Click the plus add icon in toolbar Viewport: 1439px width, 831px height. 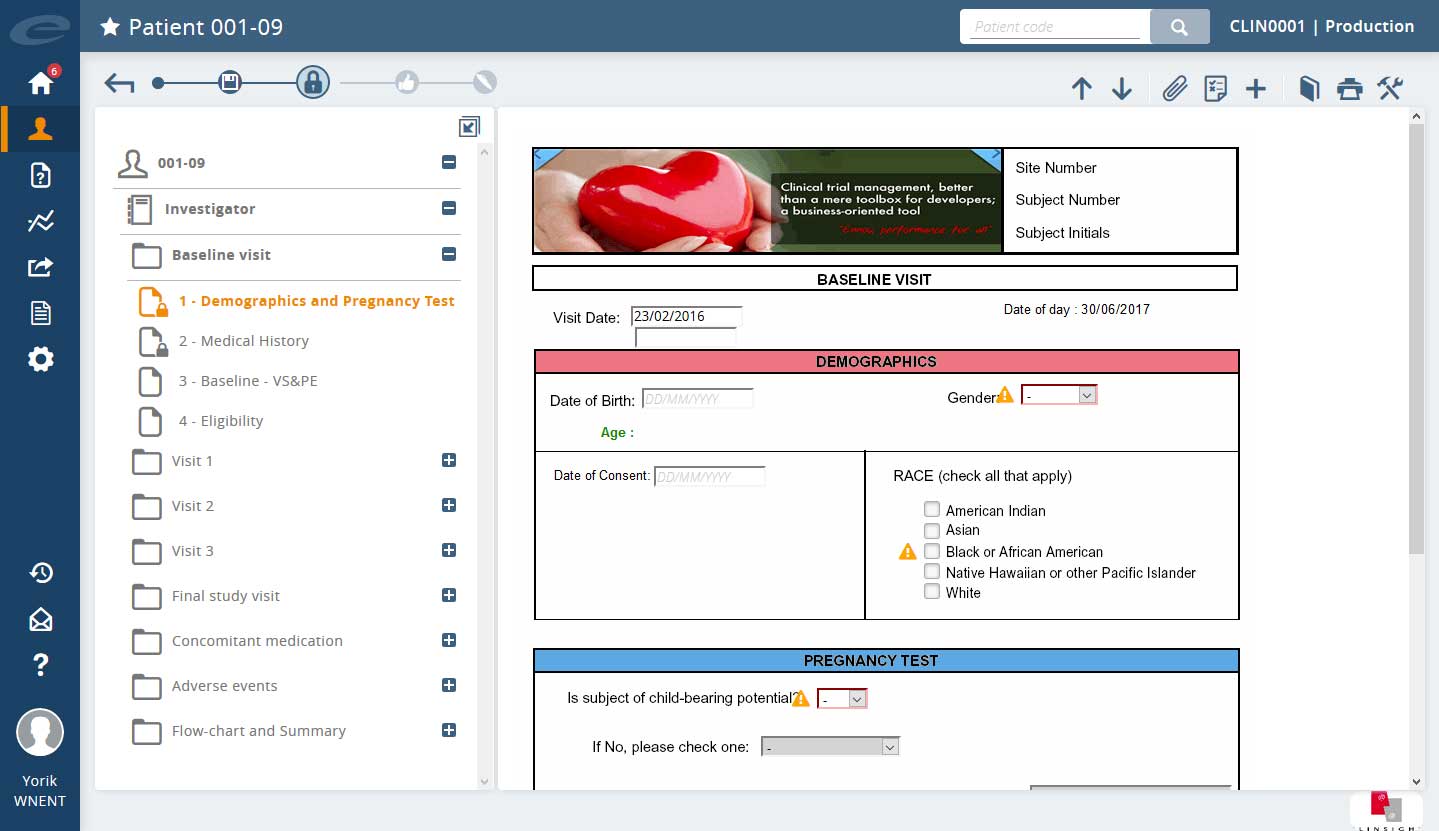1256,89
